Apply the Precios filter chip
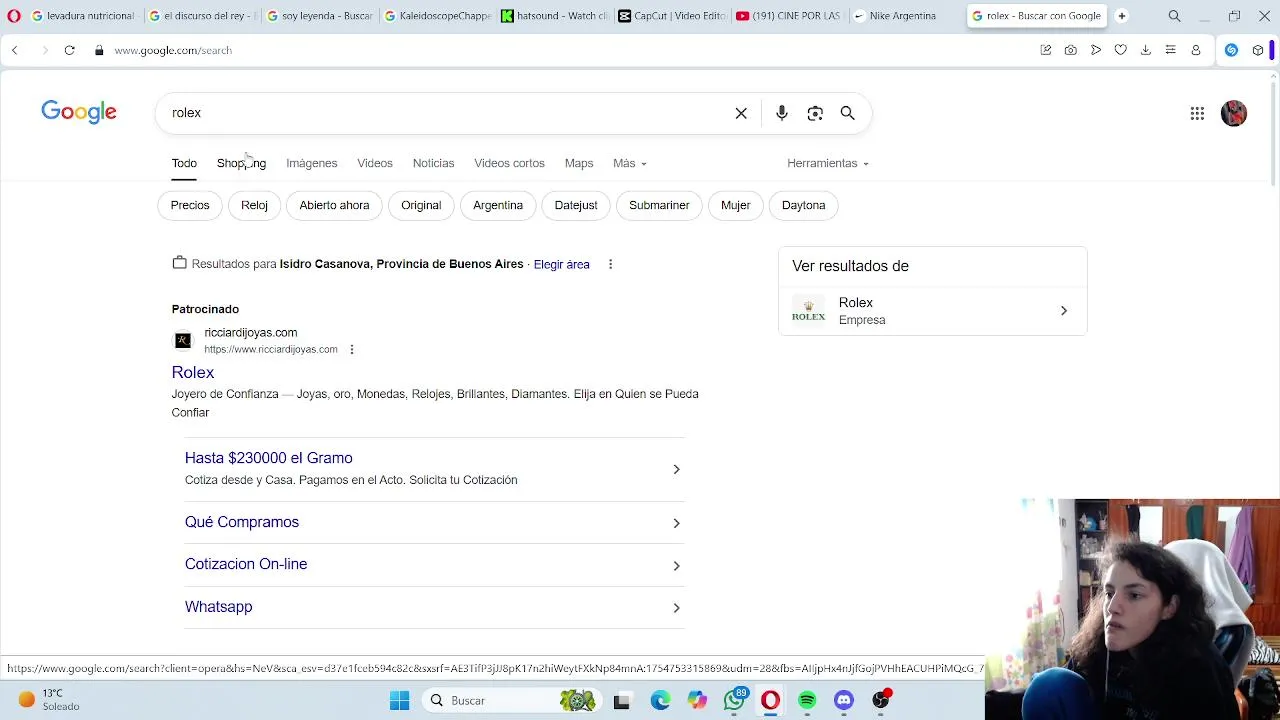 190,205
